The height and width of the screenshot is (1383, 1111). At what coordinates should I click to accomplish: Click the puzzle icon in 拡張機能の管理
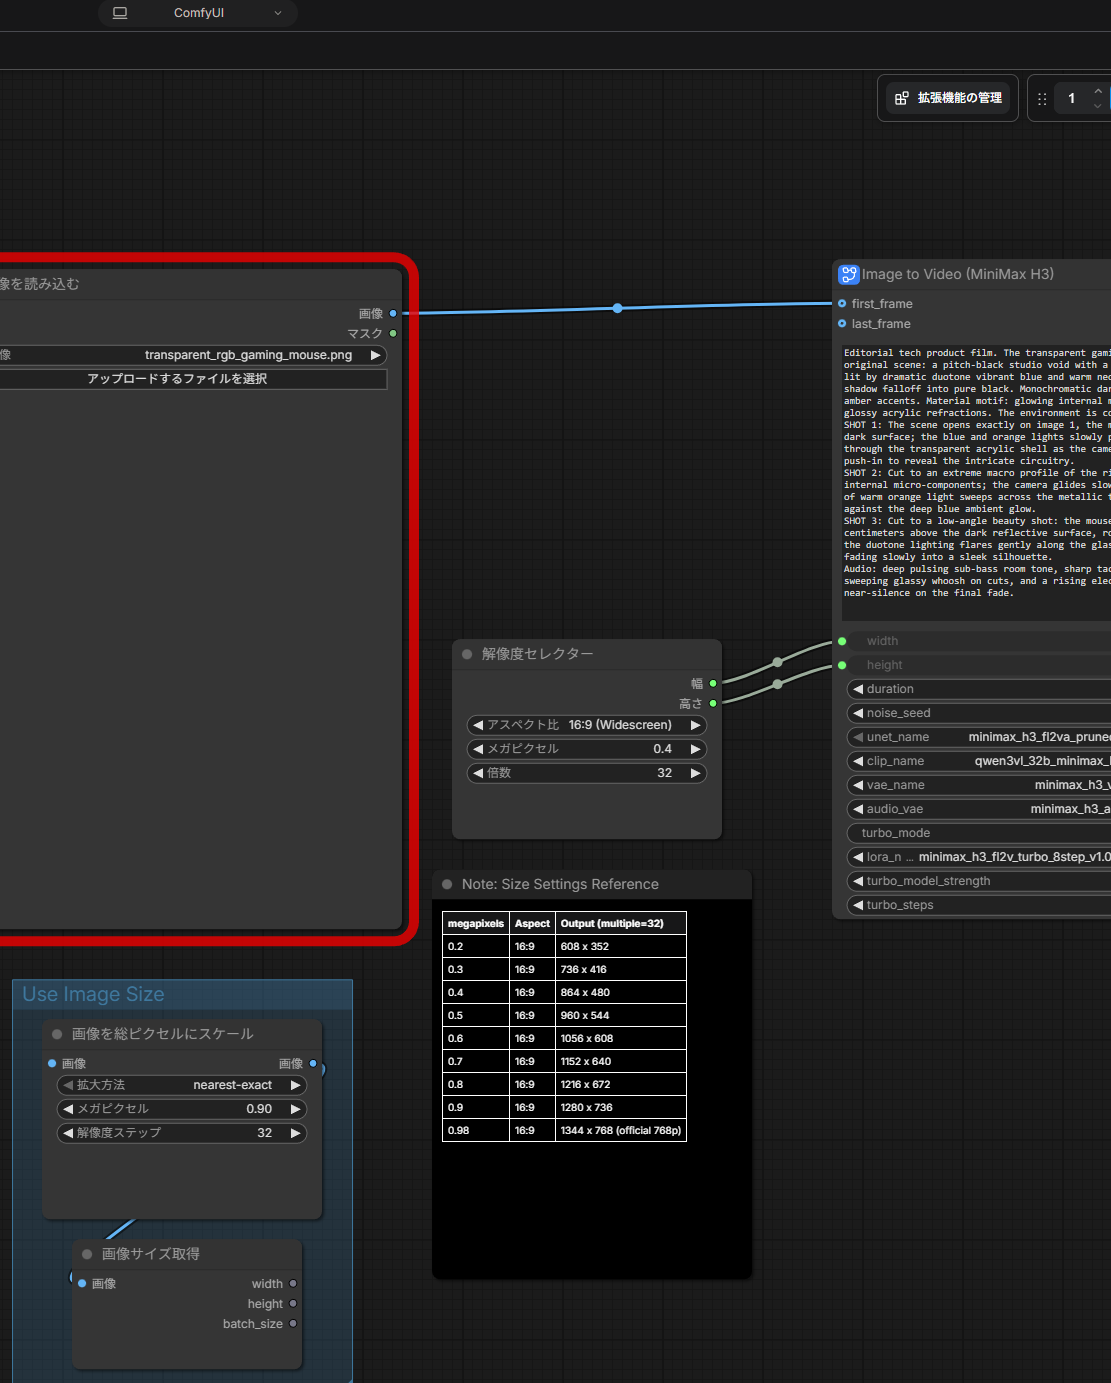(902, 98)
